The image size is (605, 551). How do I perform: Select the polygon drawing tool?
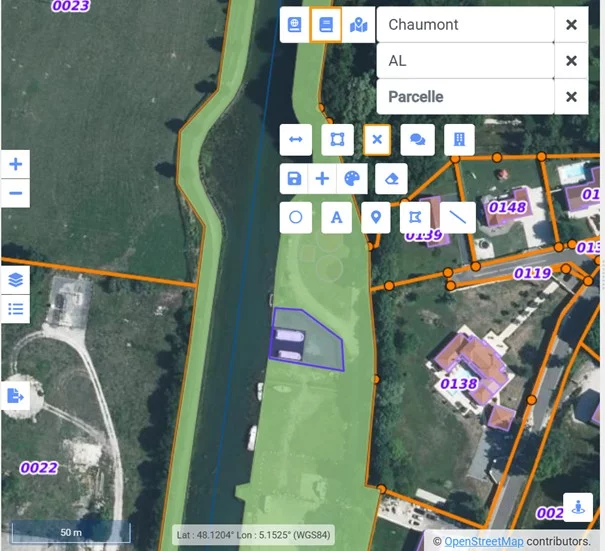tap(415, 216)
